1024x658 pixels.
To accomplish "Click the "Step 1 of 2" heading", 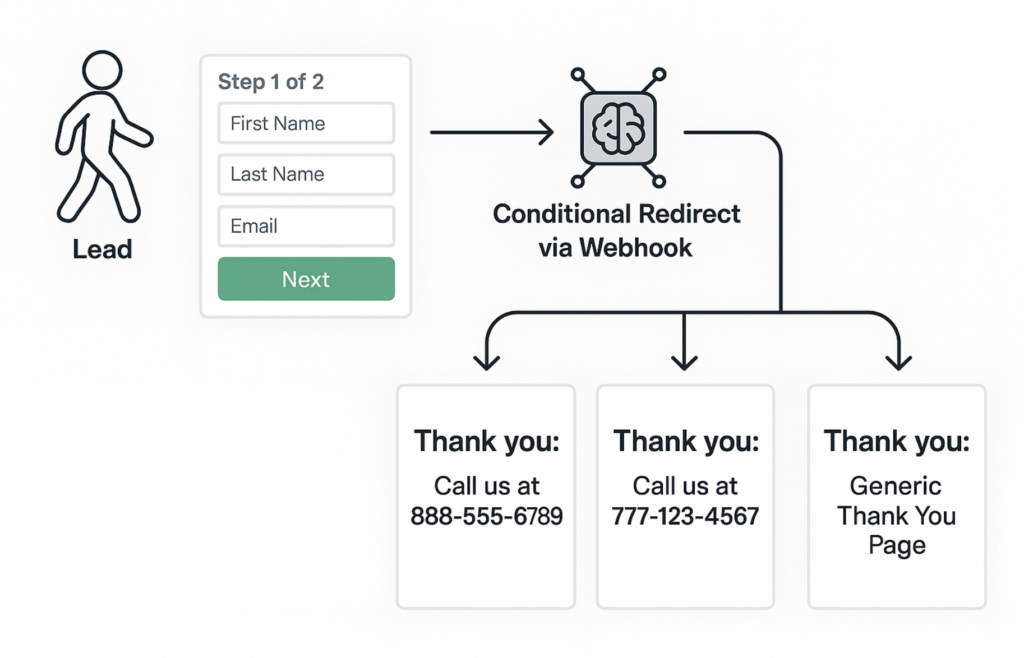I will coord(271,82).
